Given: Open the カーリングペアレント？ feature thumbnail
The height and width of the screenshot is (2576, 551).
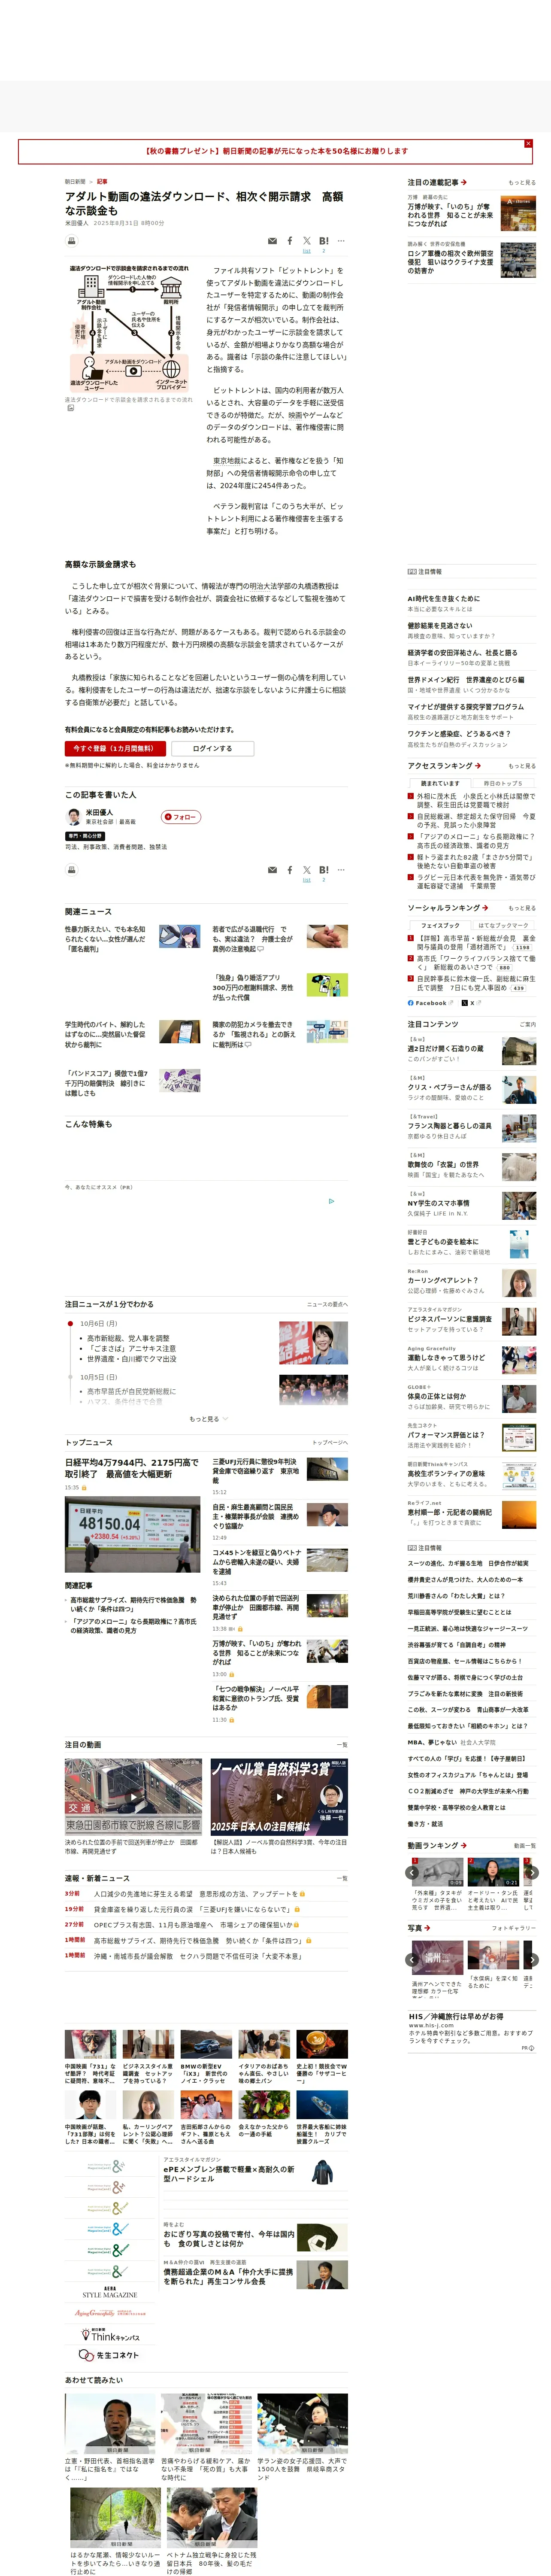Looking at the screenshot, I should click(518, 1283).
